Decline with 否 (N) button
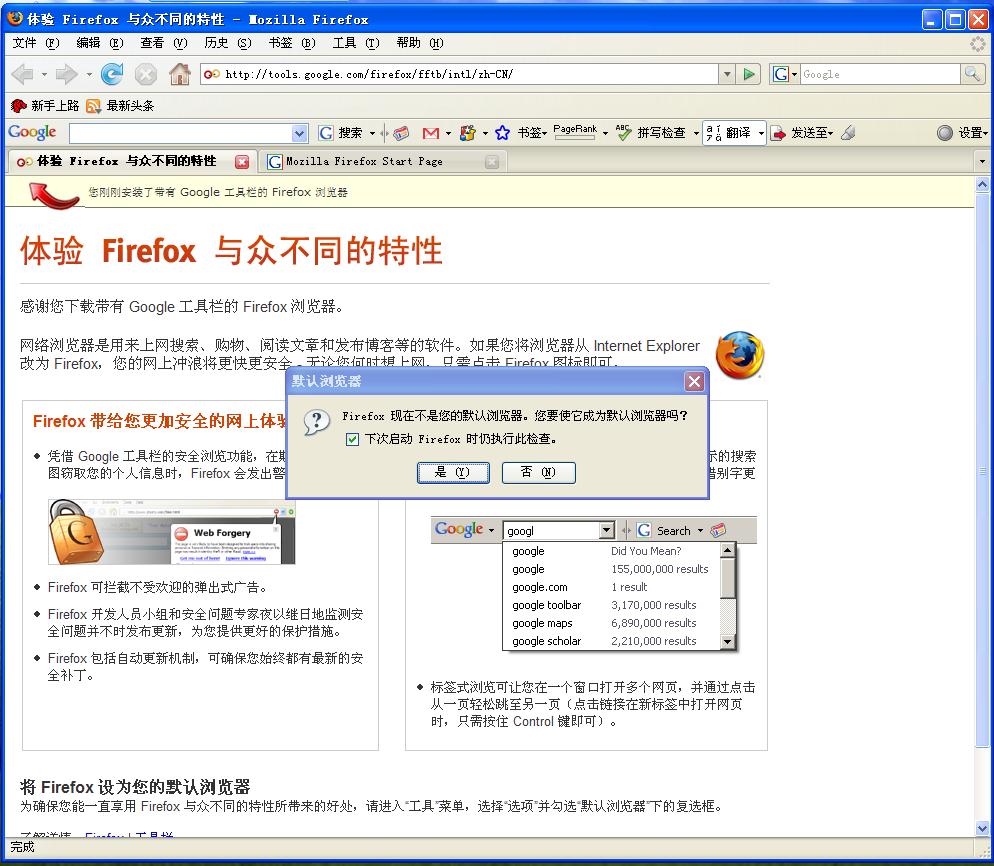Screen dimensions: 994x866 click(539, 473)
